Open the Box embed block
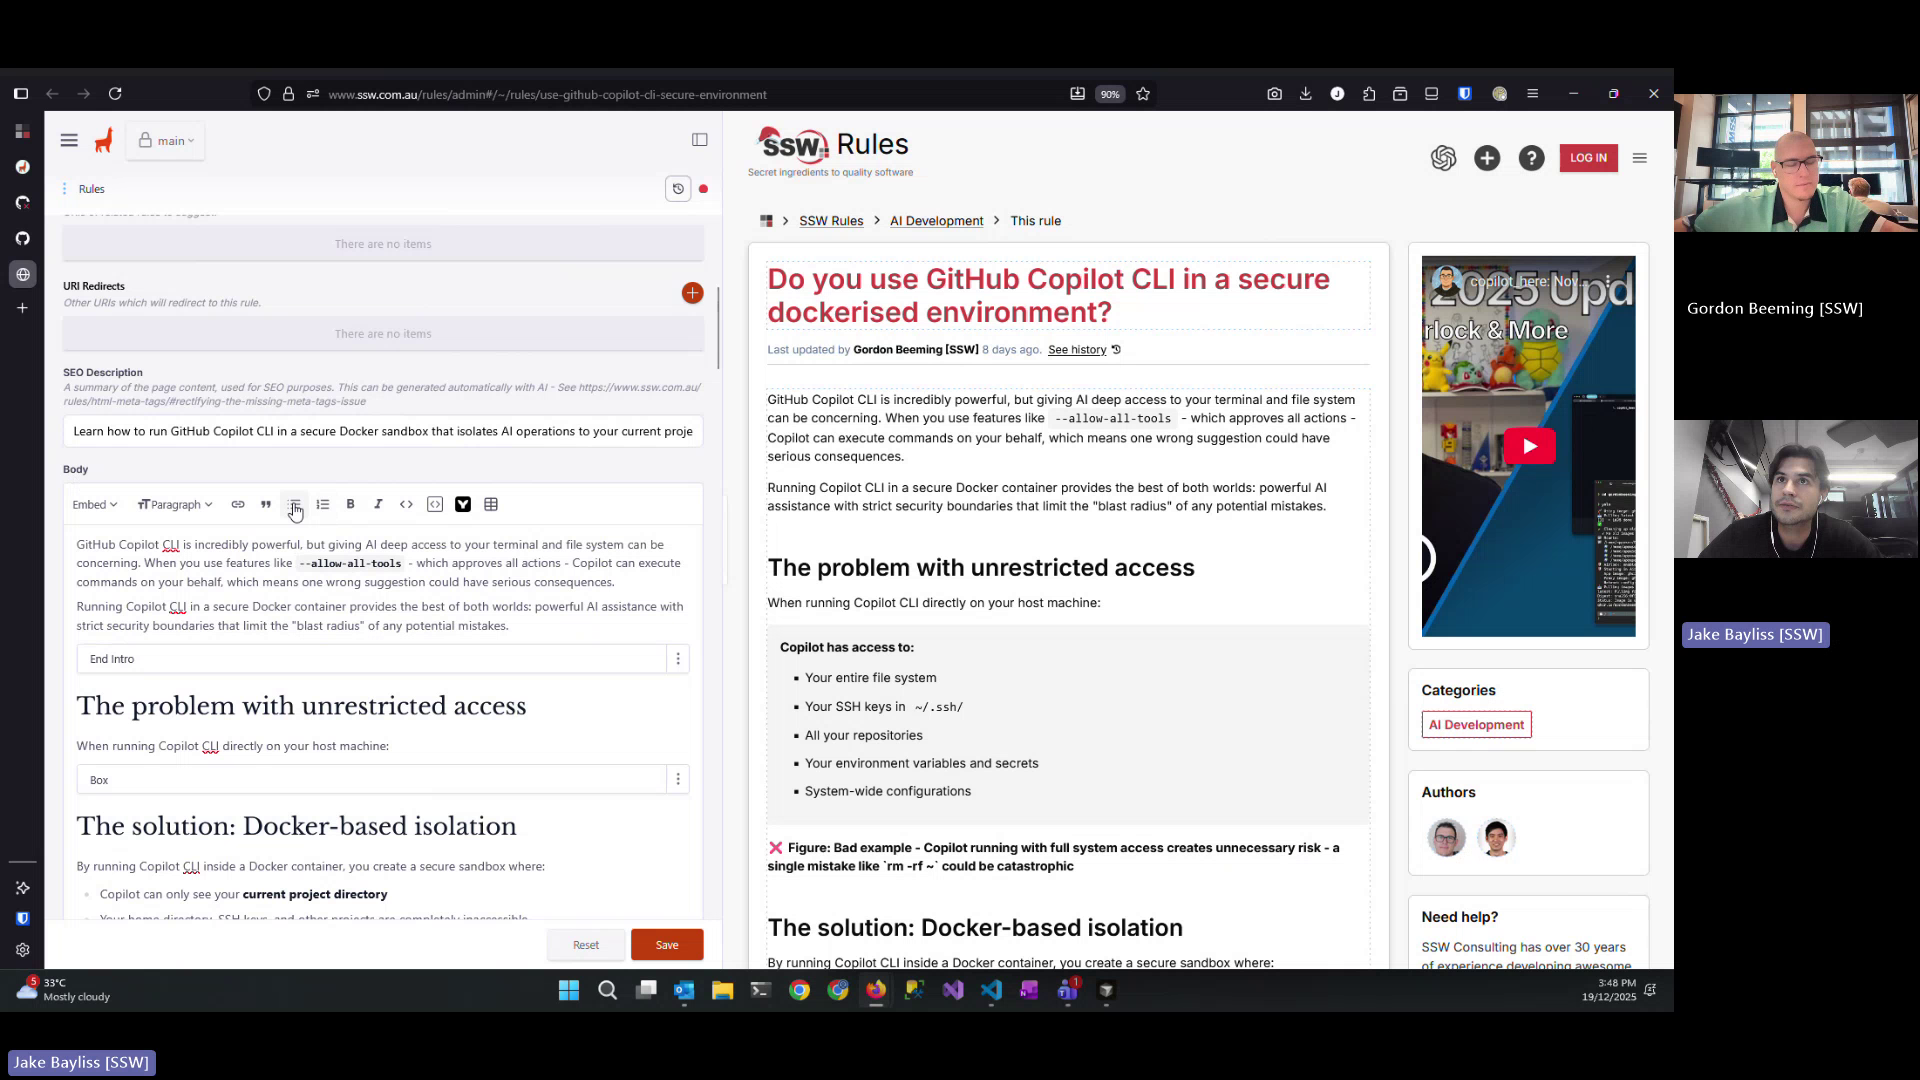The width and height of the screenshot is (1920, 1080). tap(371, 780)
